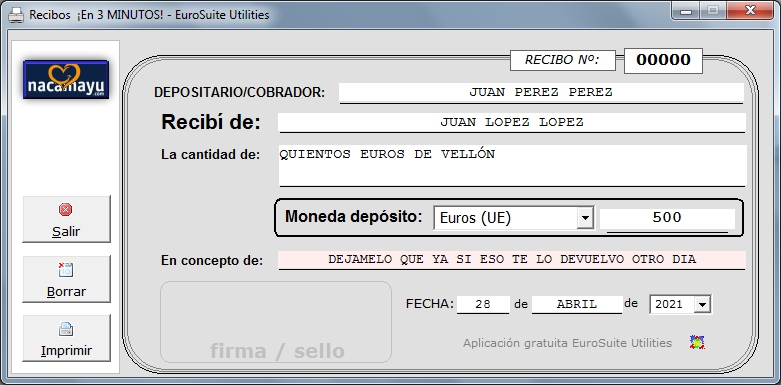Click the deposit amount field showing 500

click(667, 219)
